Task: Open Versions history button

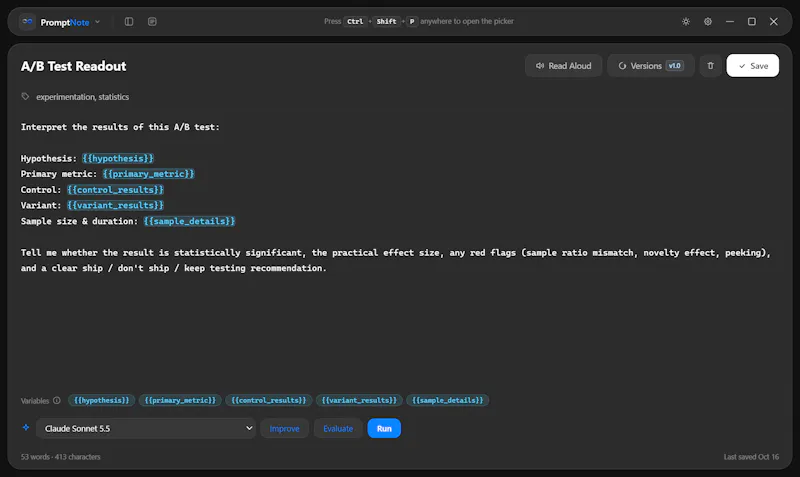Action: (651, 66)
